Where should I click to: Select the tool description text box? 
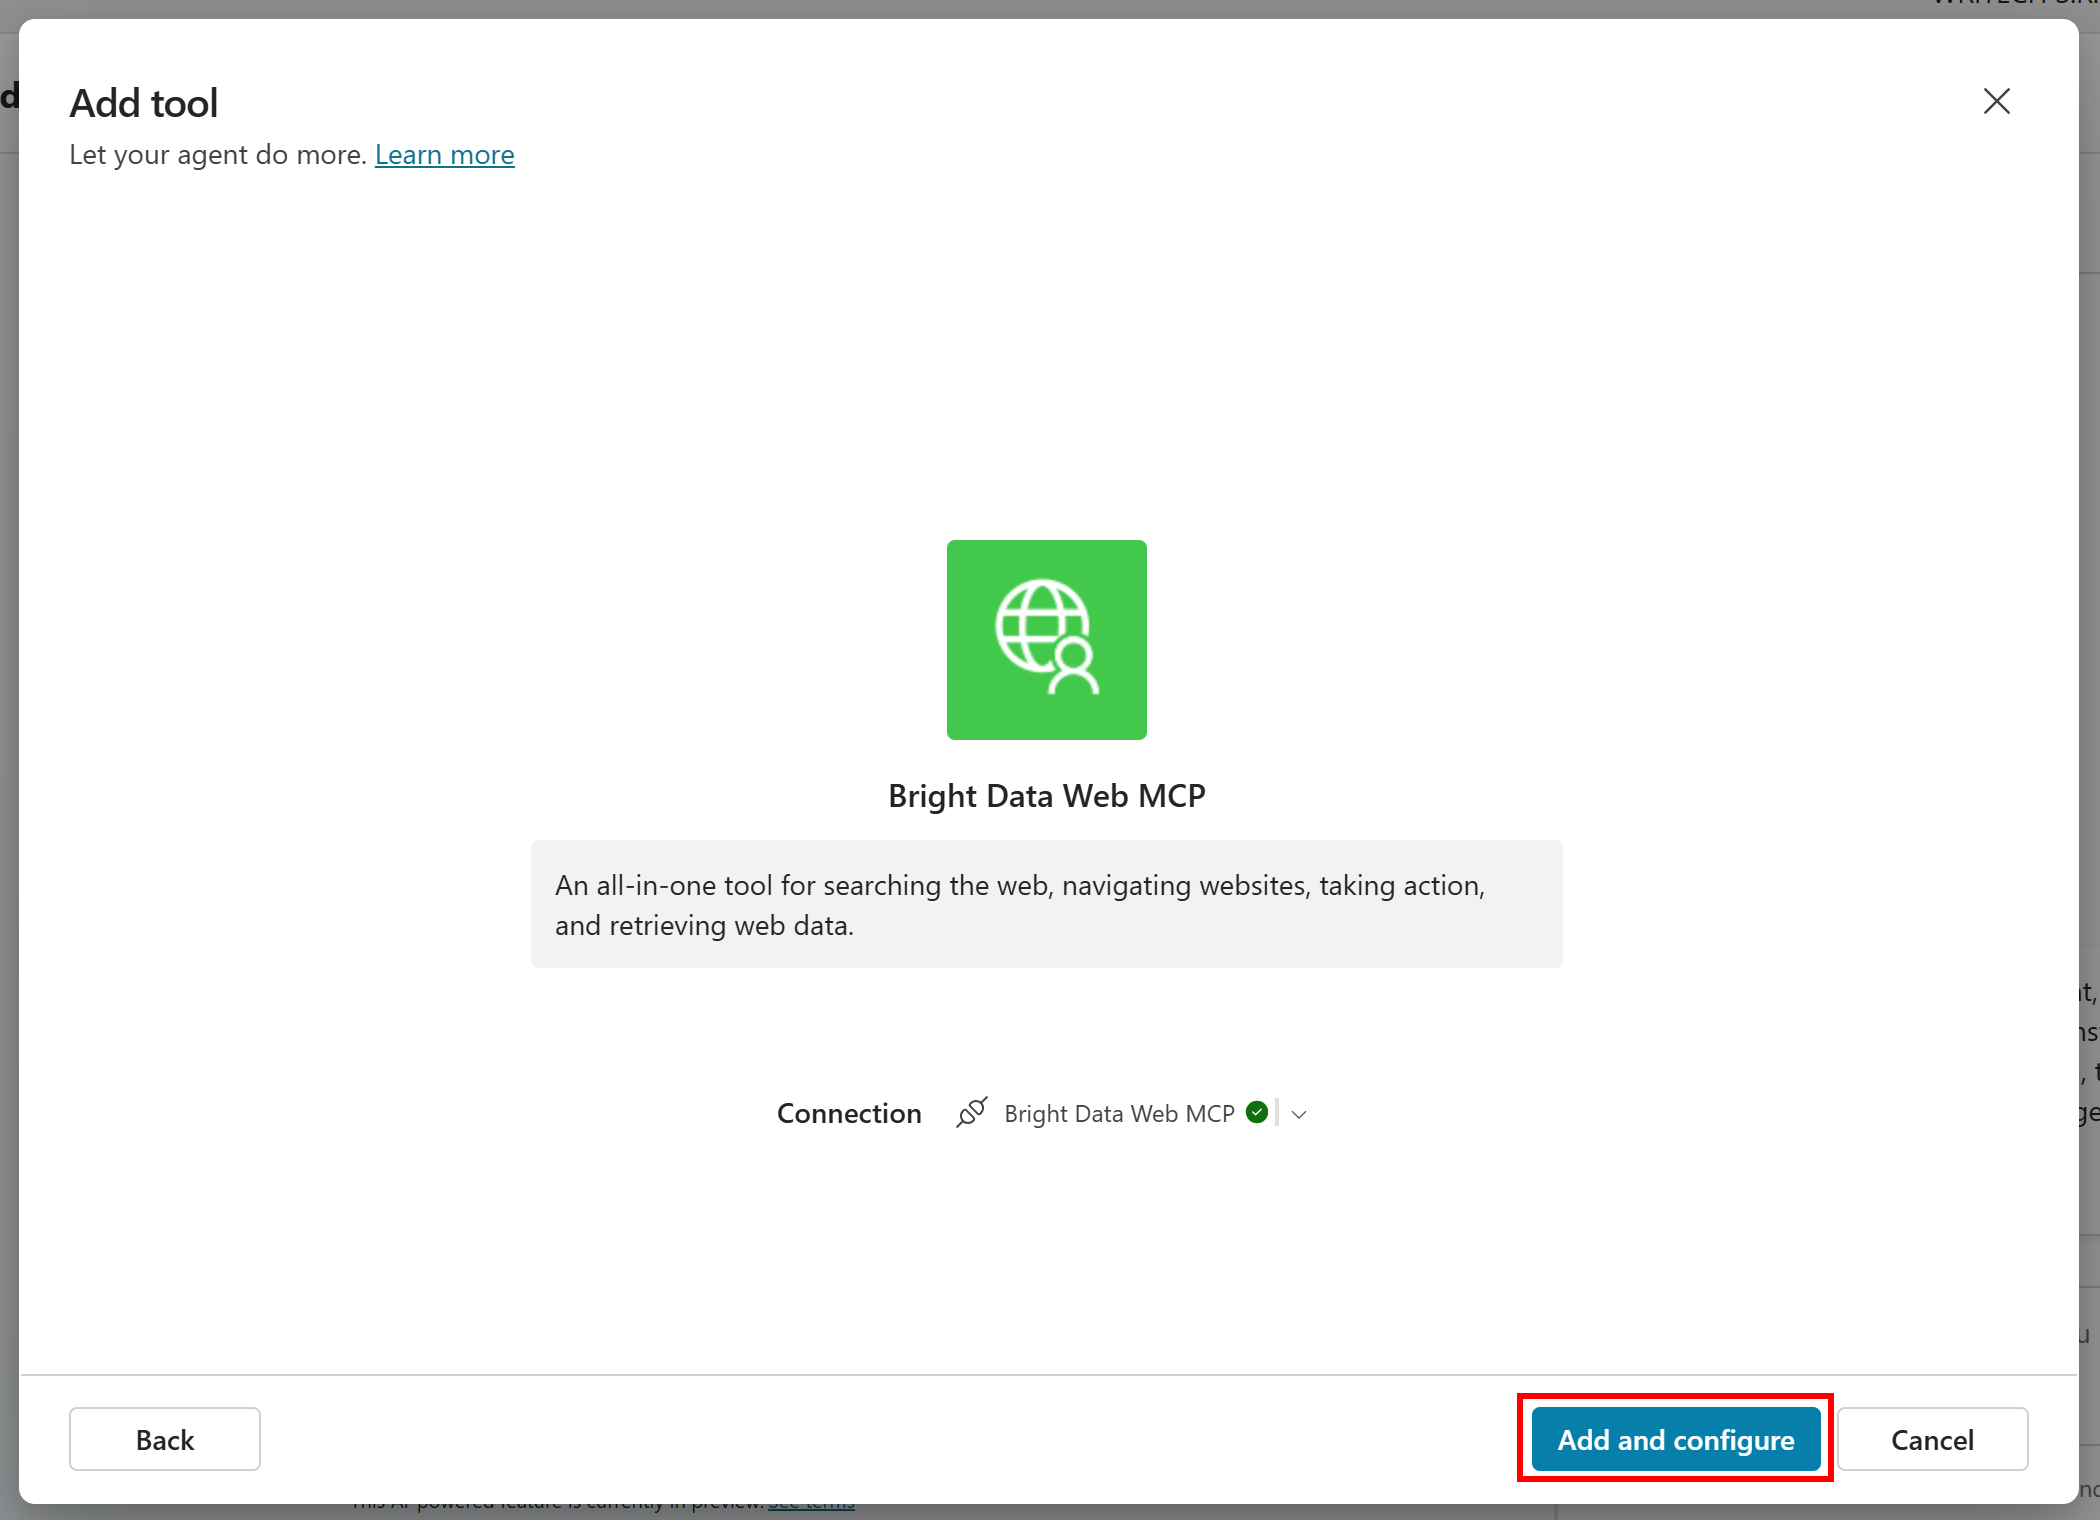(1046, 903)
